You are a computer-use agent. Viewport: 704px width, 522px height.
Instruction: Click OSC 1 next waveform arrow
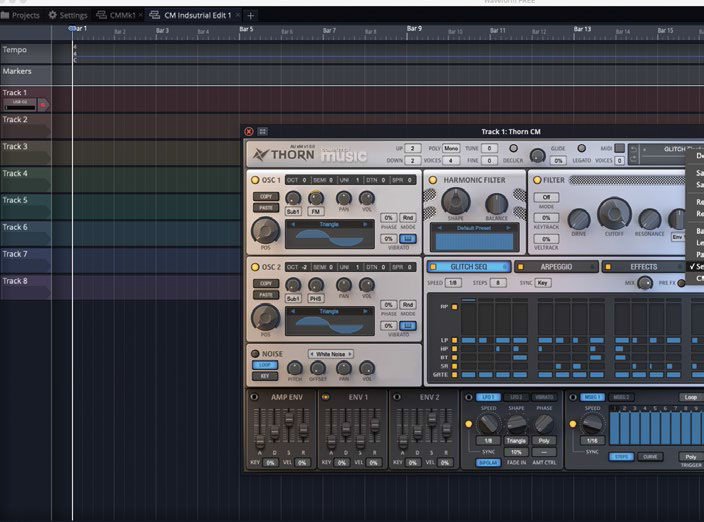(365, 224)
